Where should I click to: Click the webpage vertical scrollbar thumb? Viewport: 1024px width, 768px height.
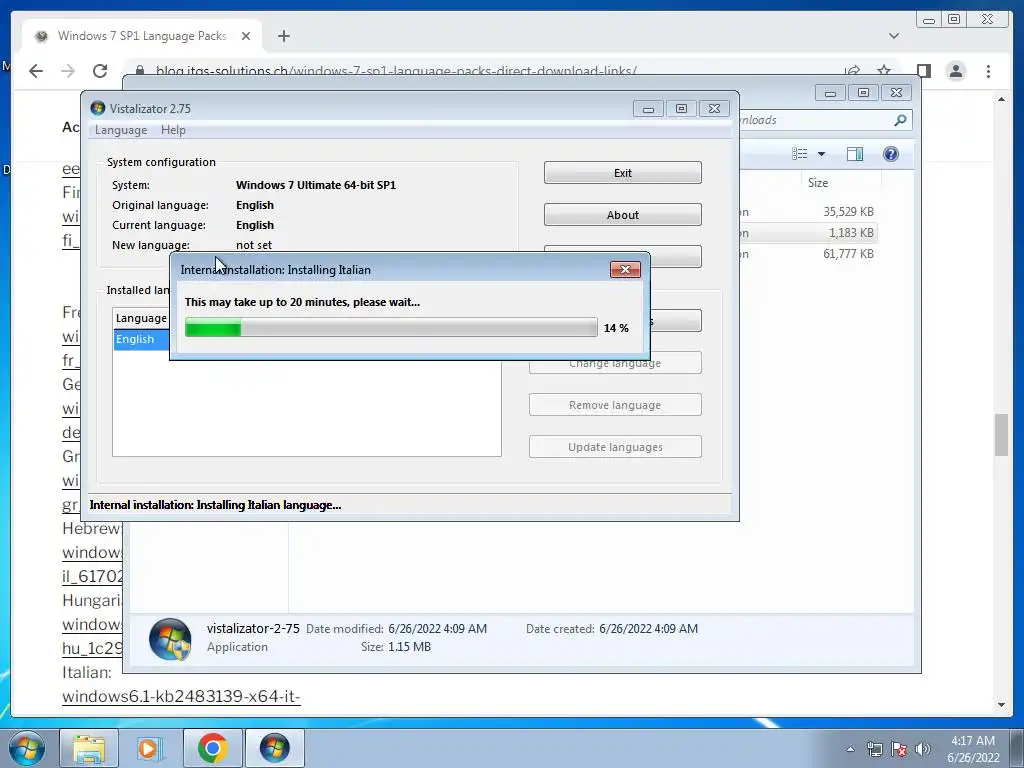[x=1001, y=434]
